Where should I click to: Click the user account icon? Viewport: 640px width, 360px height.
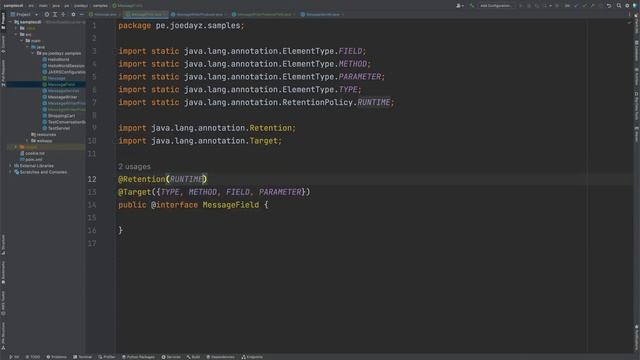tap(460, 6)
